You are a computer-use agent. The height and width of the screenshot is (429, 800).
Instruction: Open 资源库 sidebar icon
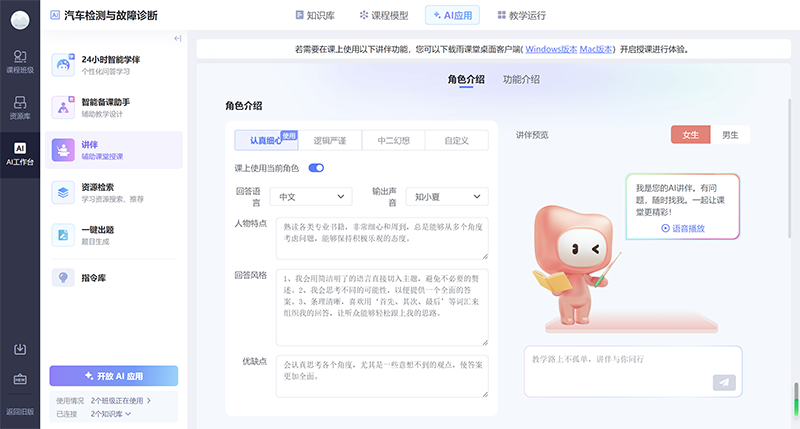[20, 107]
